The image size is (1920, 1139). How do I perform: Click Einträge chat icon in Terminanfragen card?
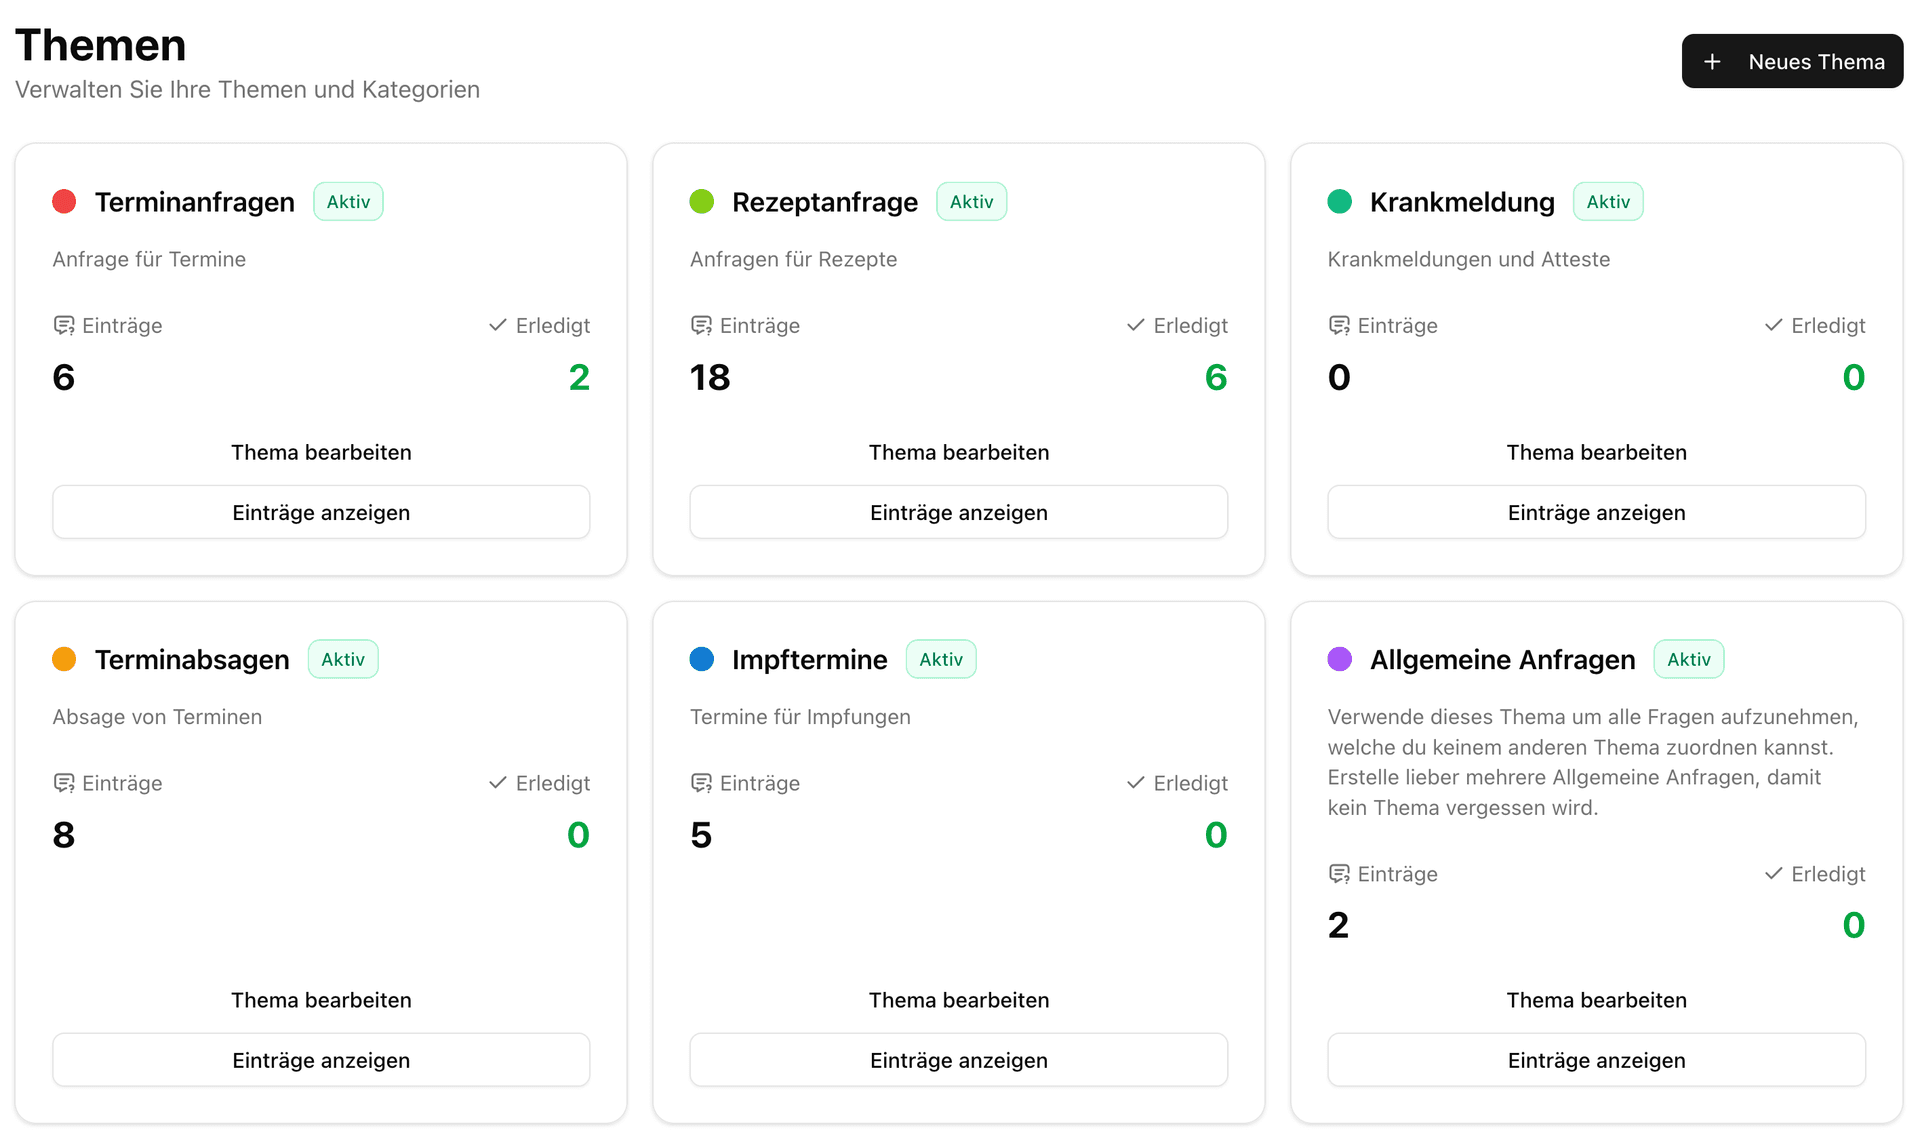[64, 326]
